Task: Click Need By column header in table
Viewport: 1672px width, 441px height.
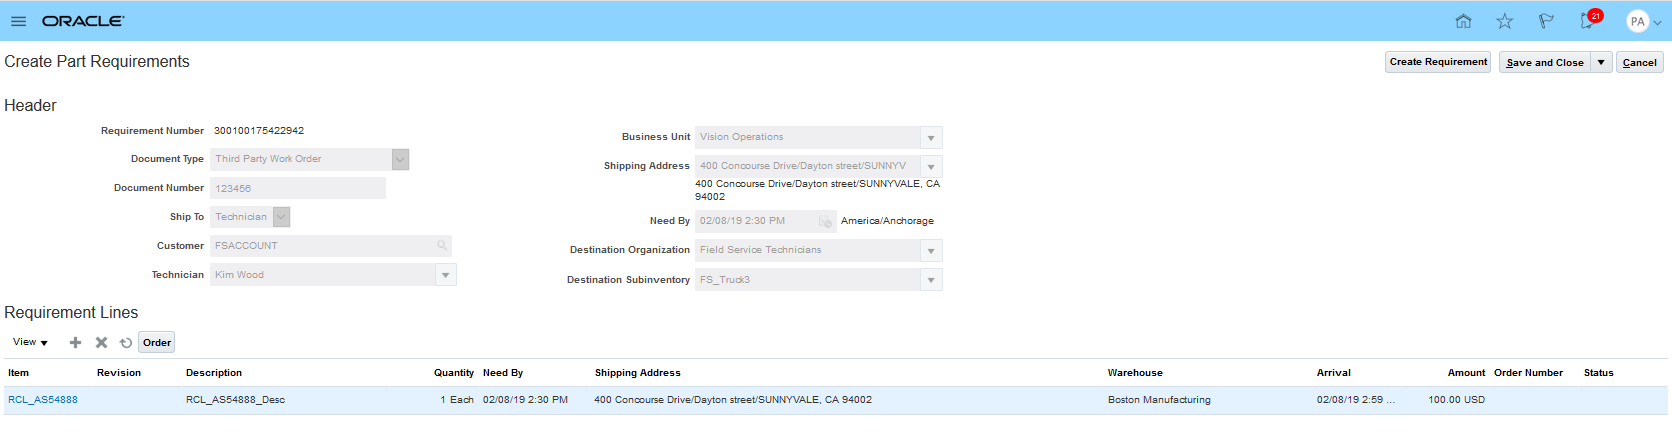Action: [503, 373]
